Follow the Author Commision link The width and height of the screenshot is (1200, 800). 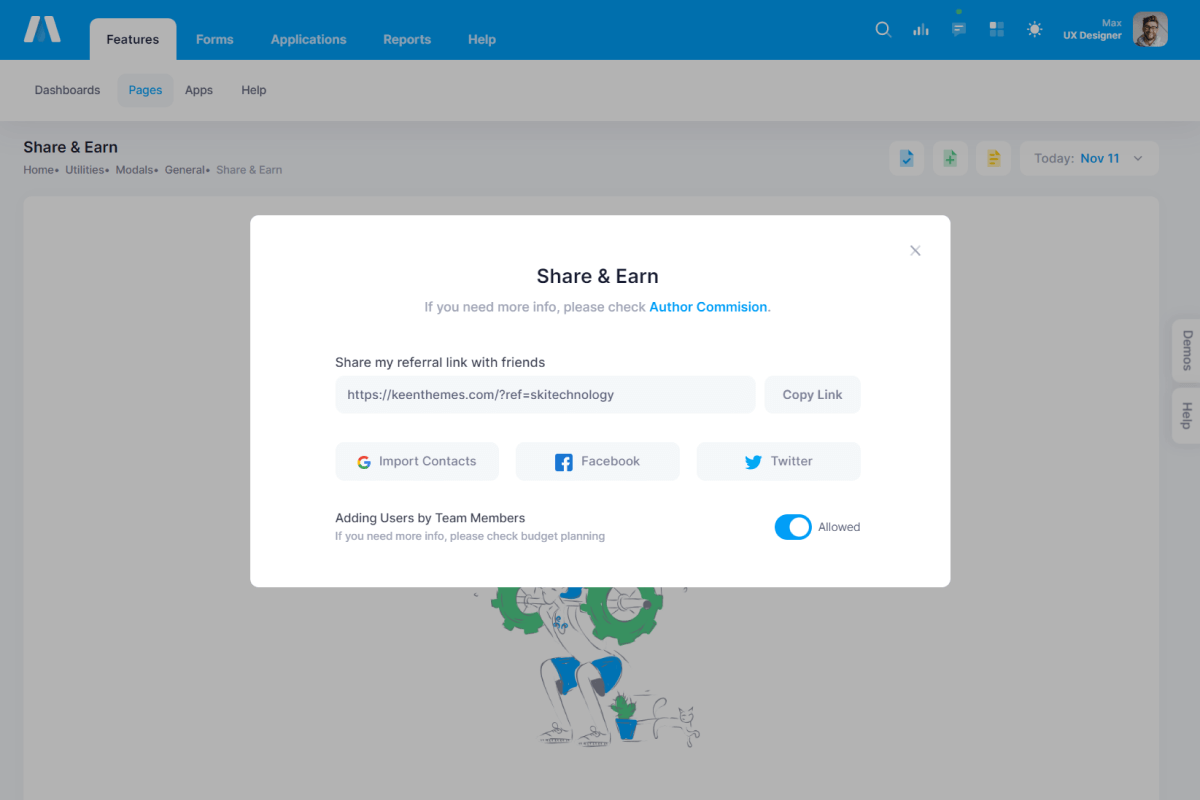(x=708, y=307)
